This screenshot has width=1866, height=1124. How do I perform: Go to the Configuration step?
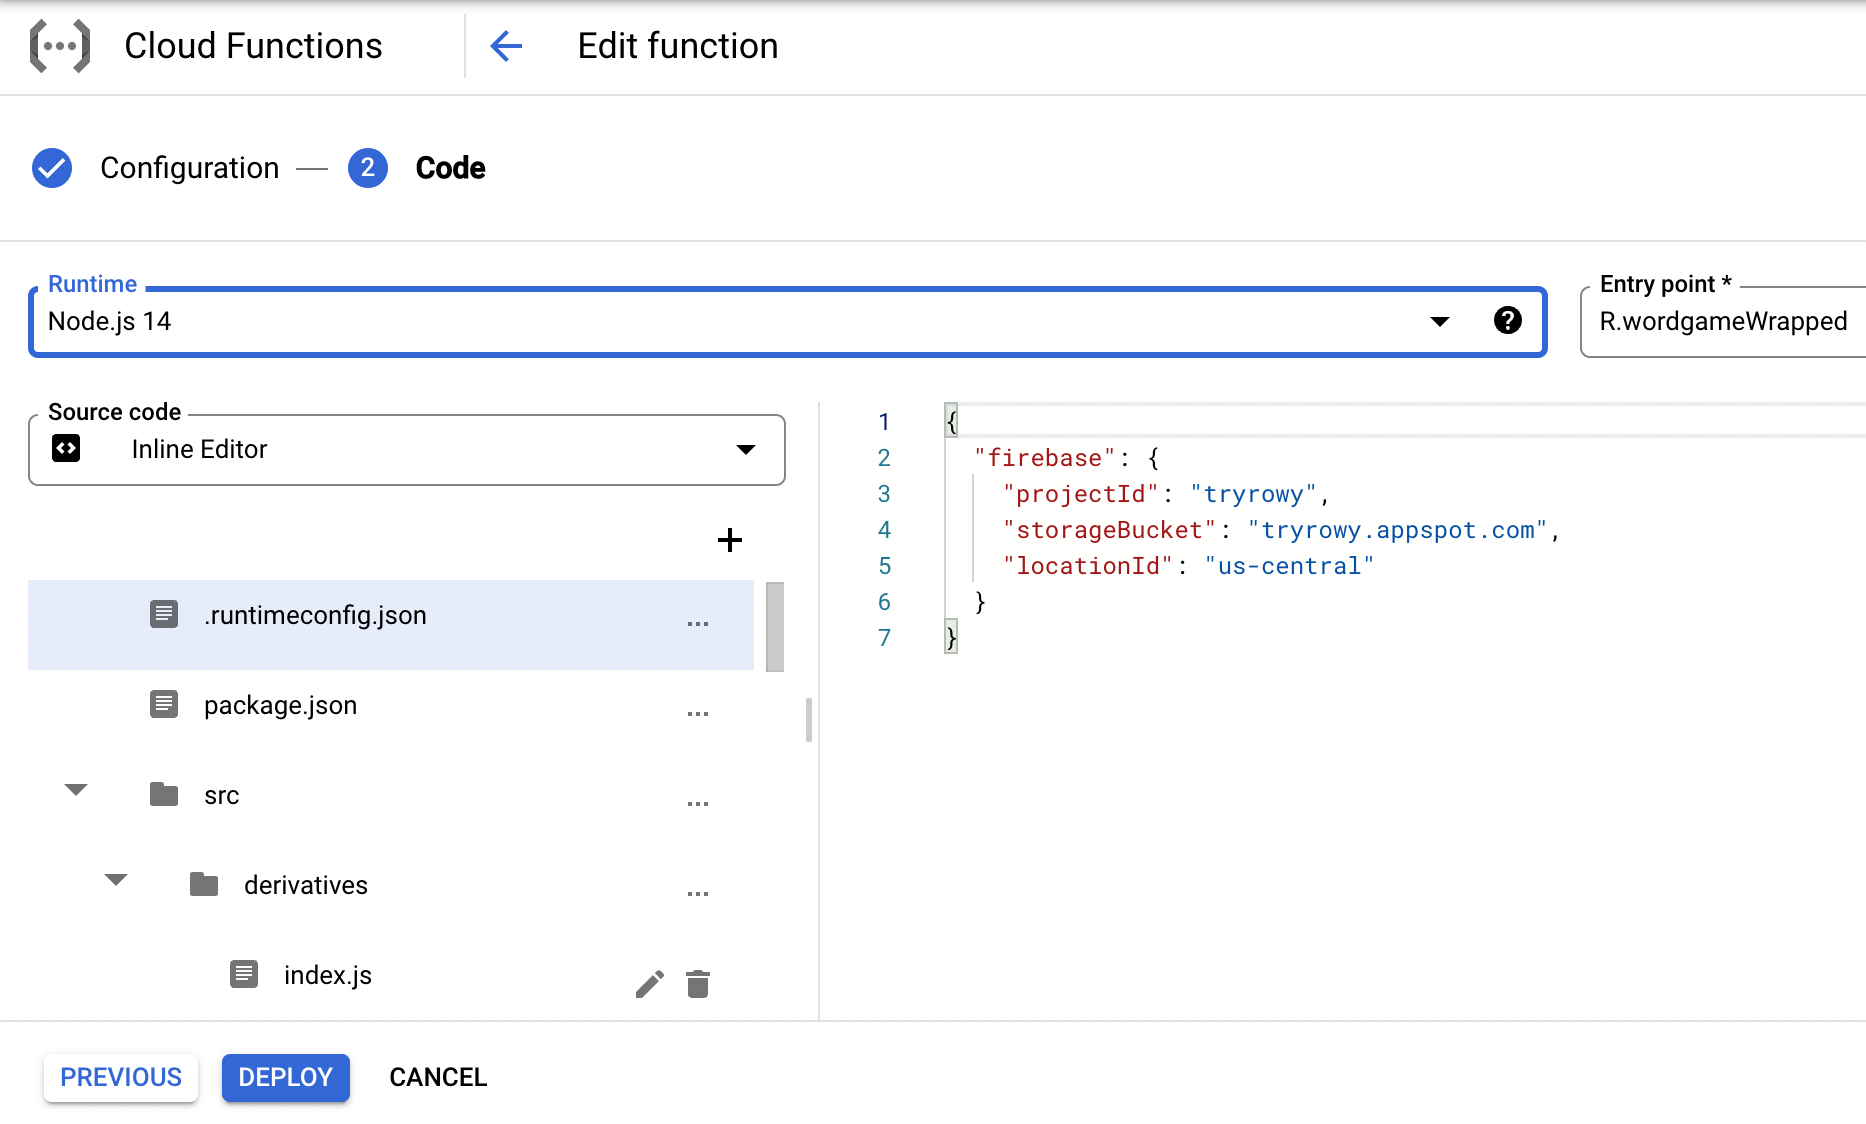pos(188,168)
